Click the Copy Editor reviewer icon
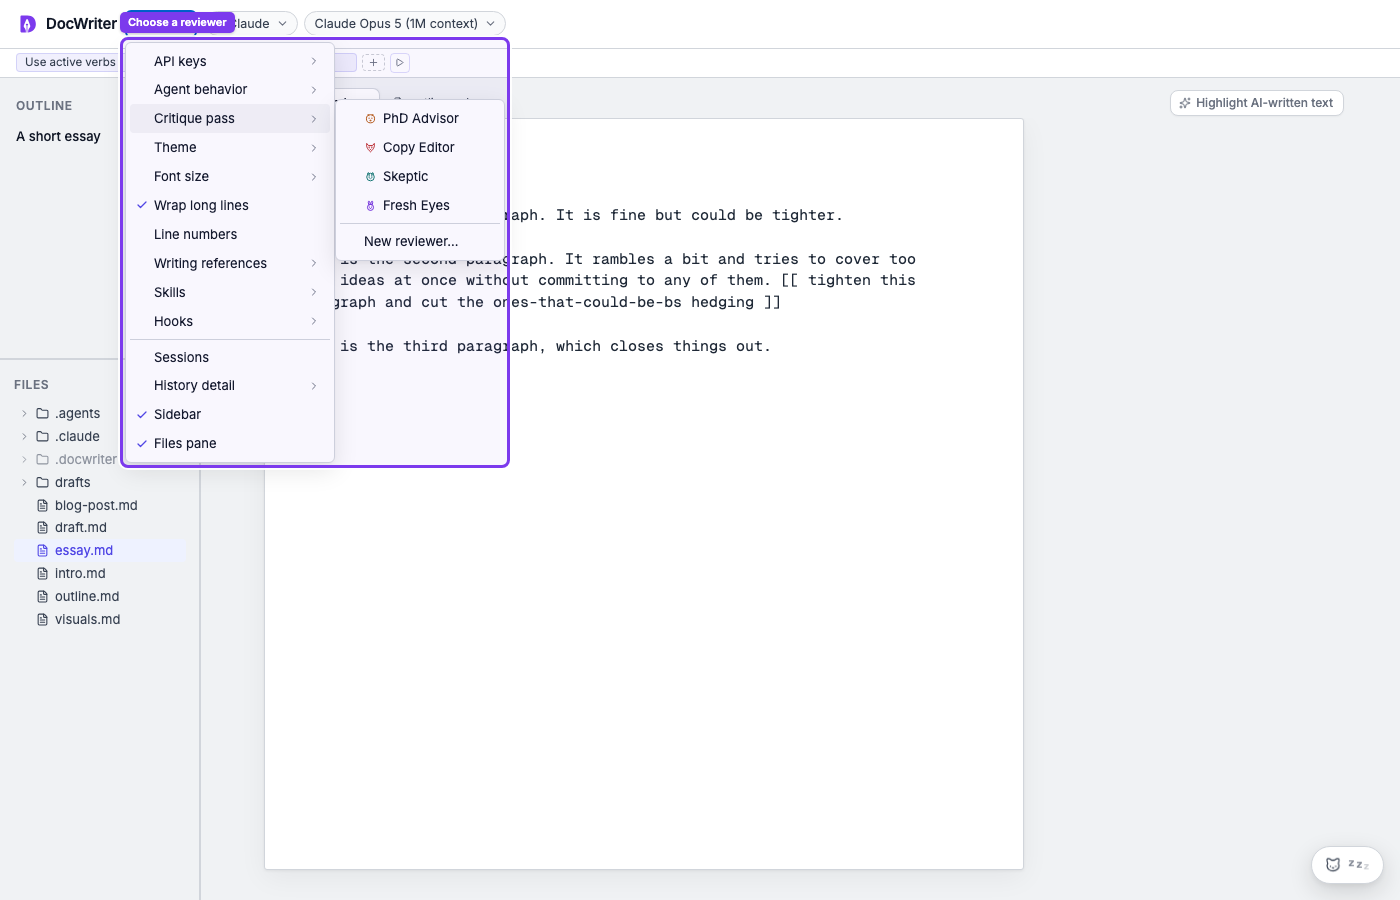This screenshot has height=900, width=1400. point(370,147)
